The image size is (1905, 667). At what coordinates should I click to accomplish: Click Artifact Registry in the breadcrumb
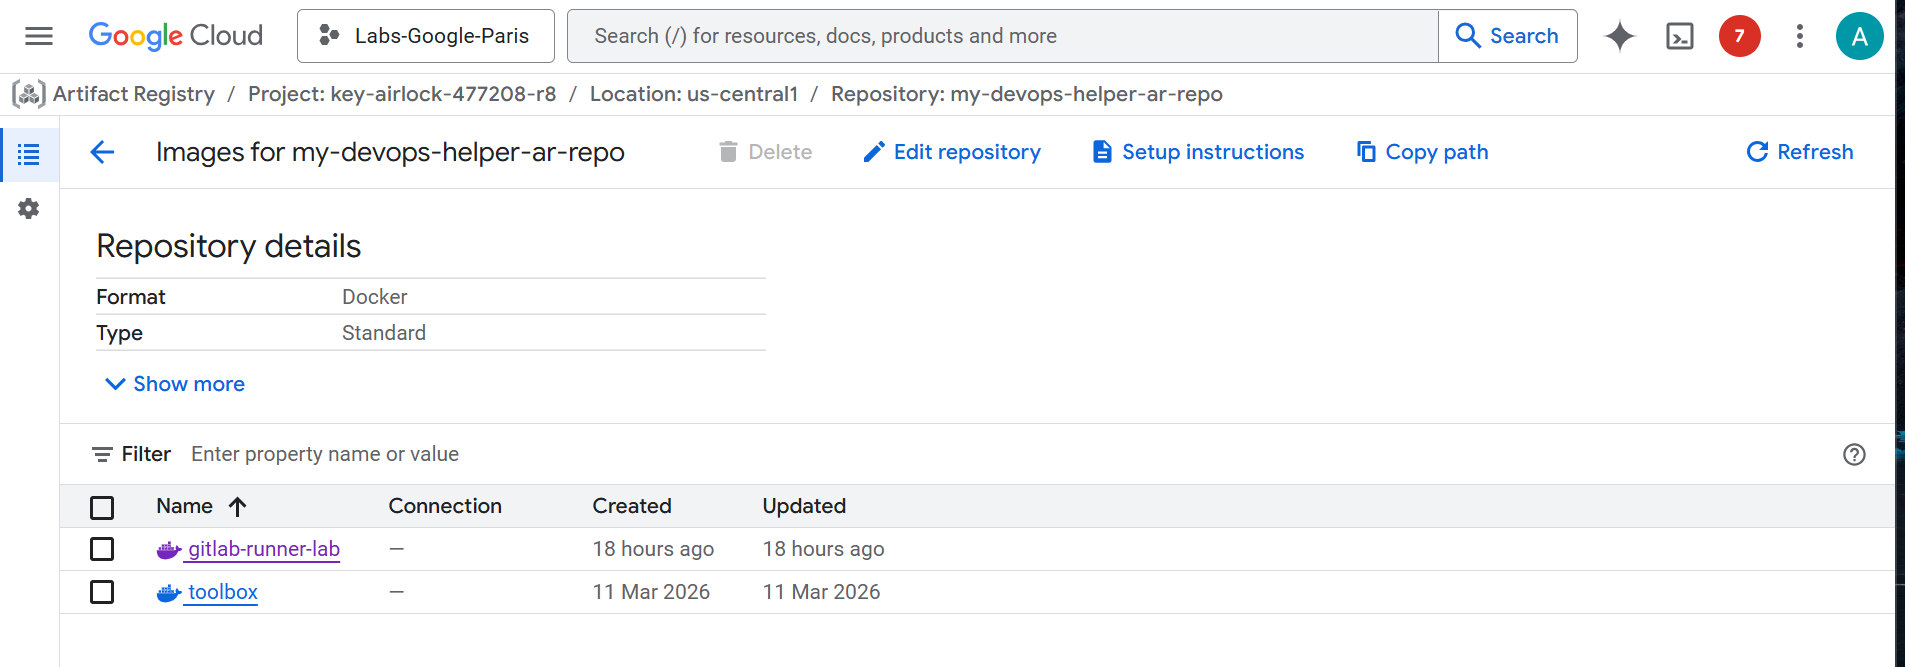click(x=133, y=94)
